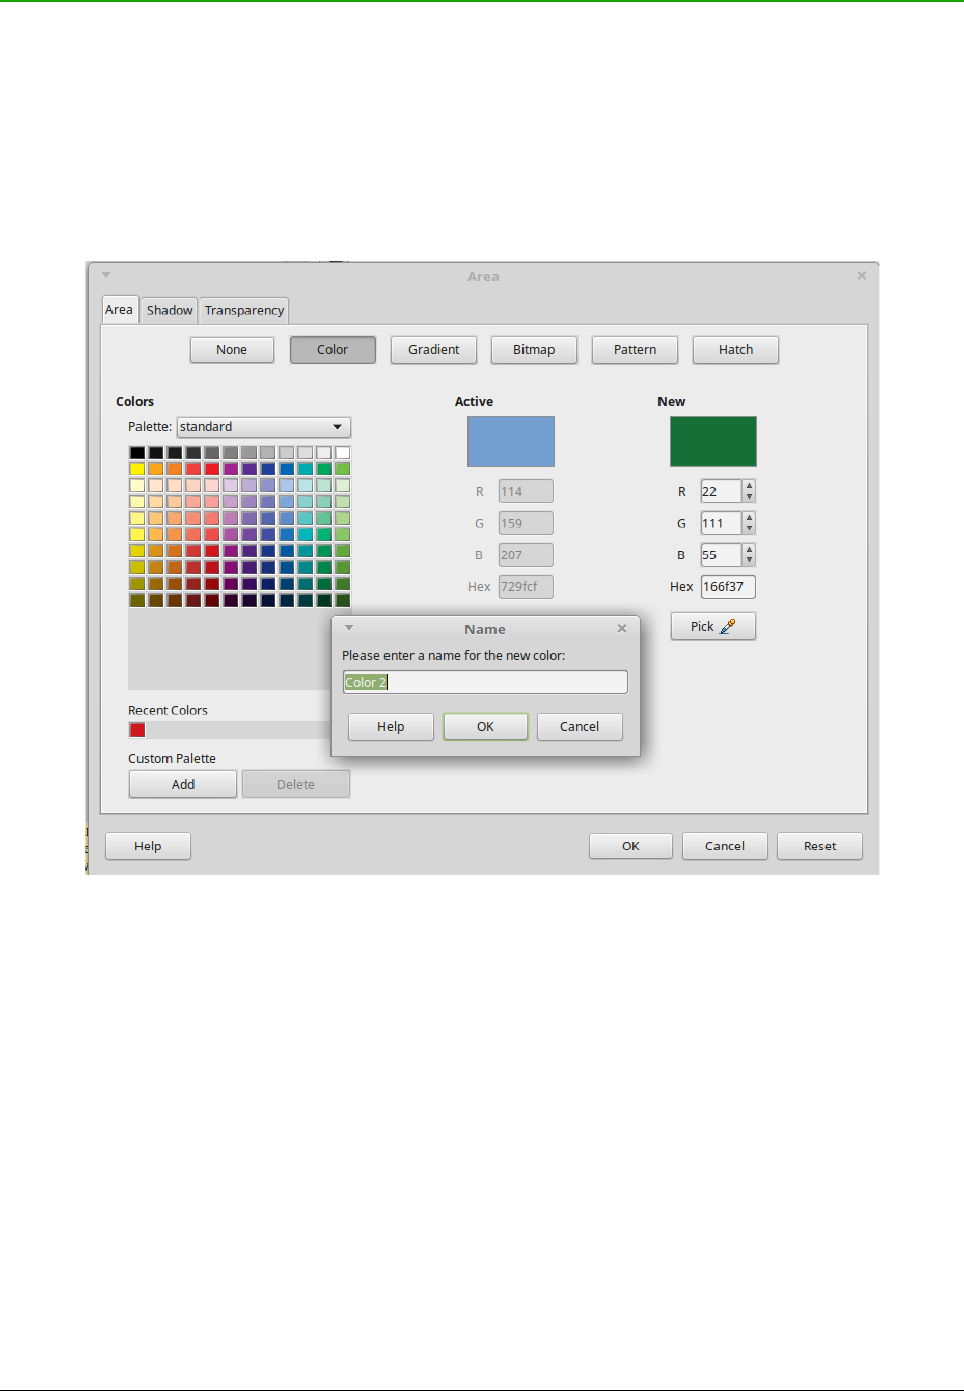This screenshot has height=1391, width=964.
Task: Decrease the New B value with down arrow
Action: click(750, 560)
